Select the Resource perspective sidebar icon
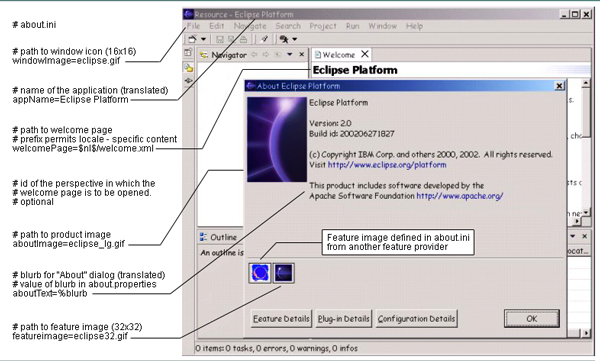Screen dimensions: 600x361 (188, 68)
